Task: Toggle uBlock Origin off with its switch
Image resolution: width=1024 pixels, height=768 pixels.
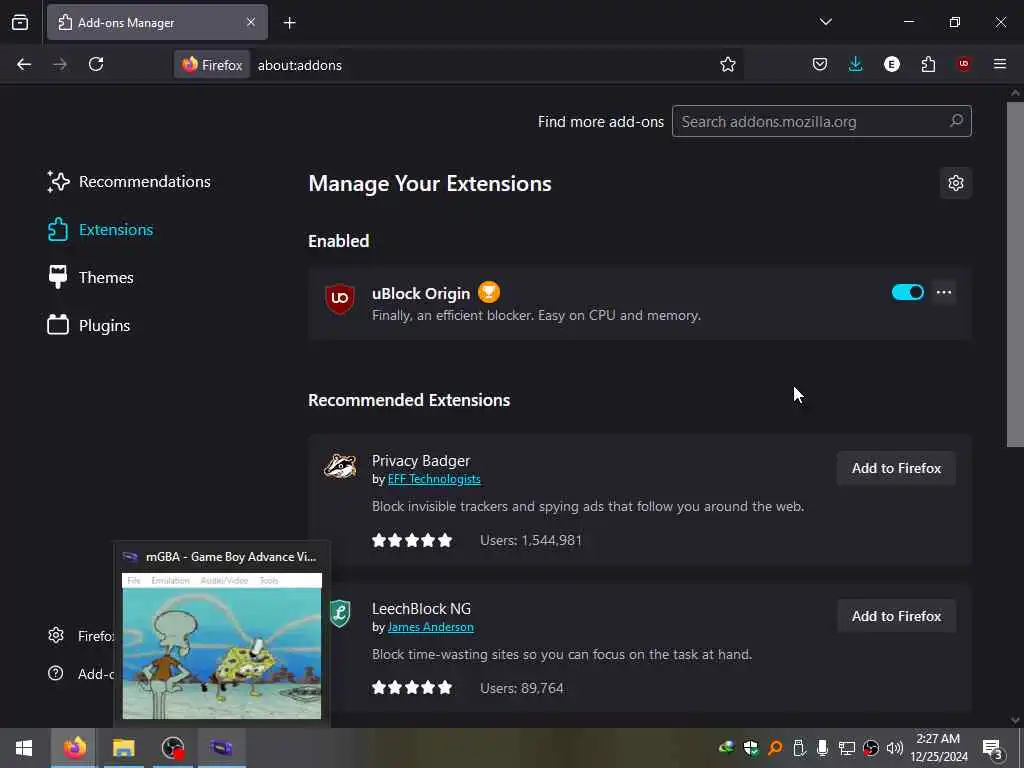Action: [907, 292]
